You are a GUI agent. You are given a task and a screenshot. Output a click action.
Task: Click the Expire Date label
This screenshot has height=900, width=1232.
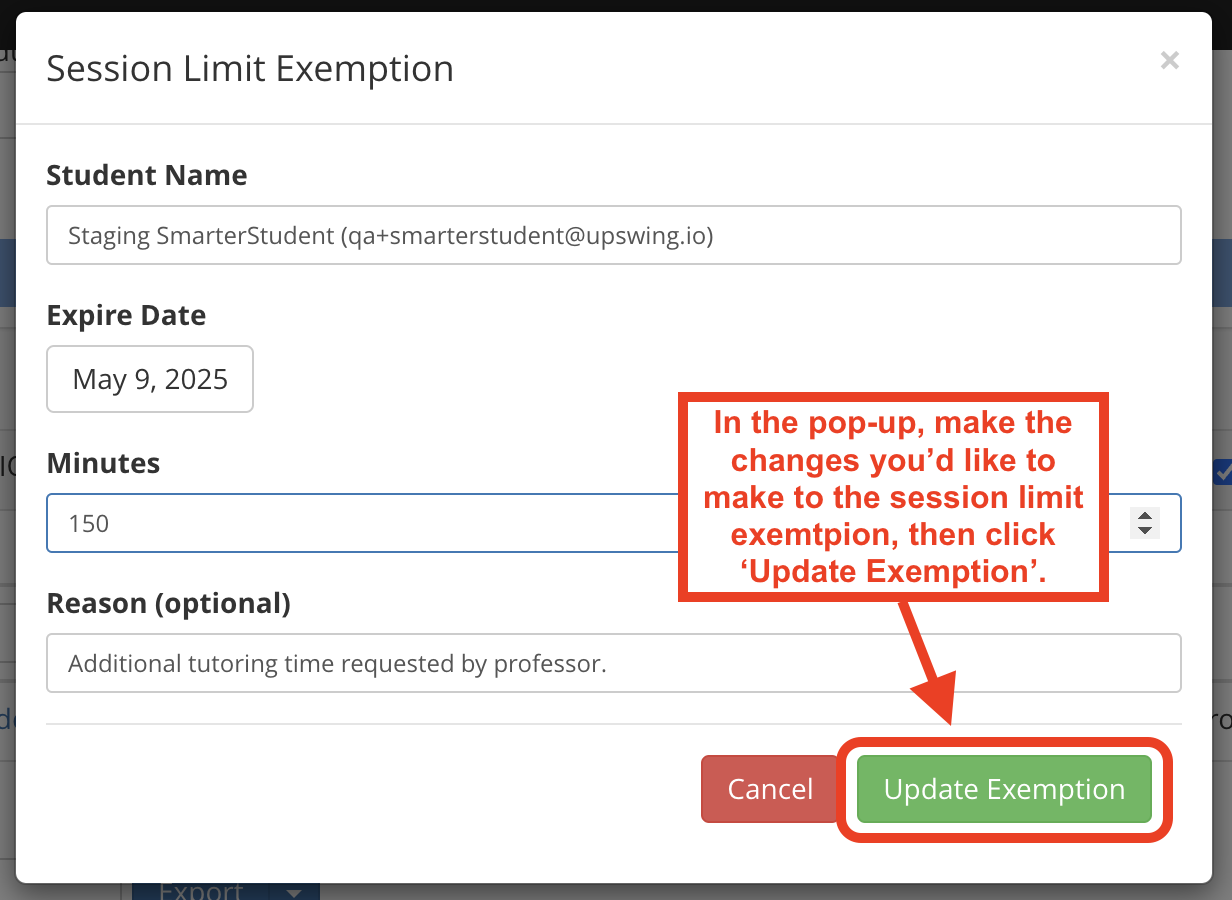click(126, 315)
